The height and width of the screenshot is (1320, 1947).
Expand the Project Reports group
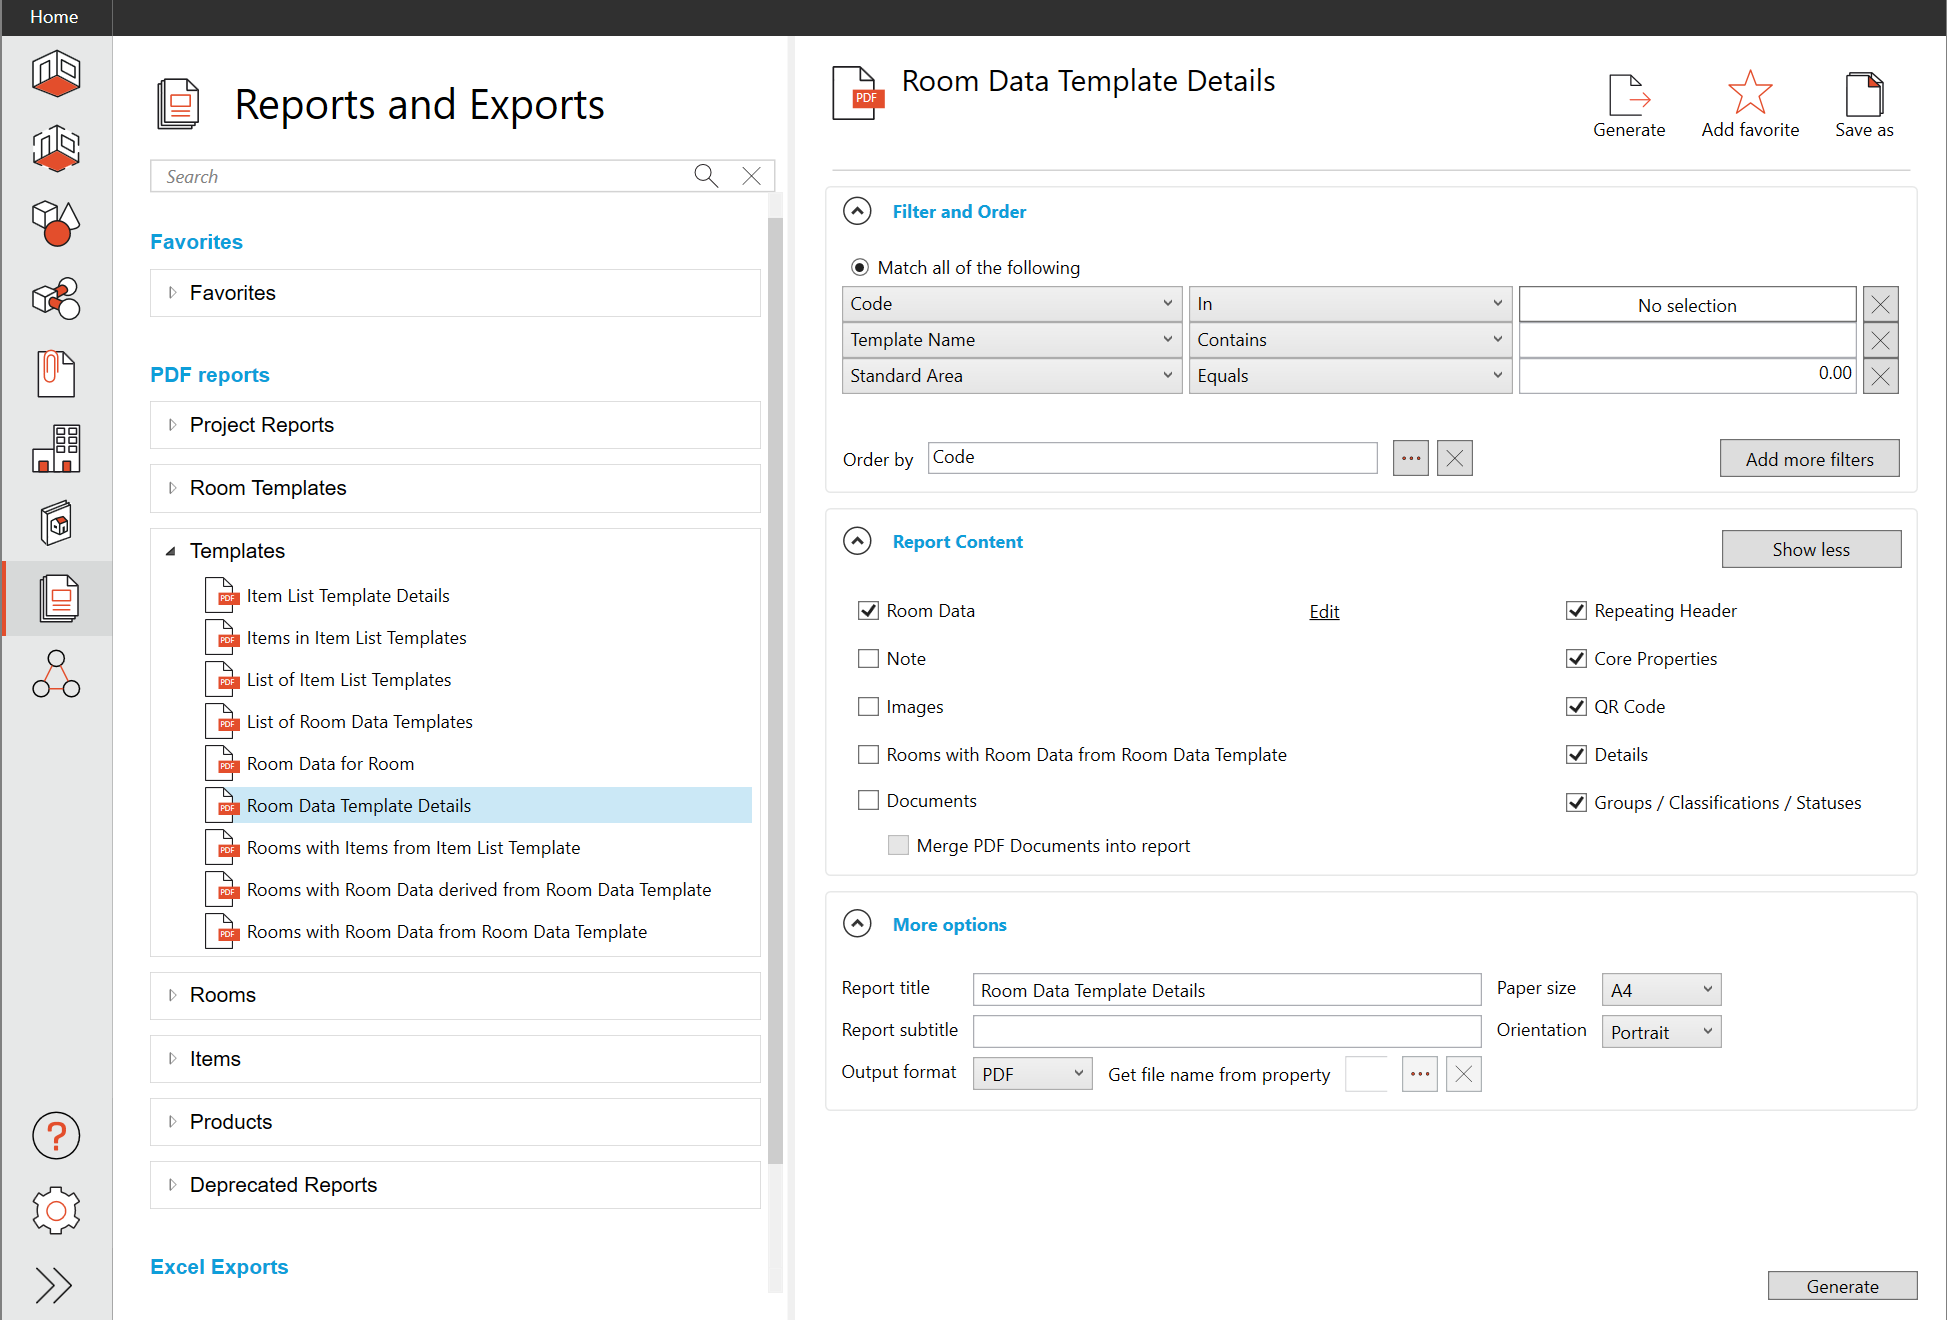(x=173, y=425)
